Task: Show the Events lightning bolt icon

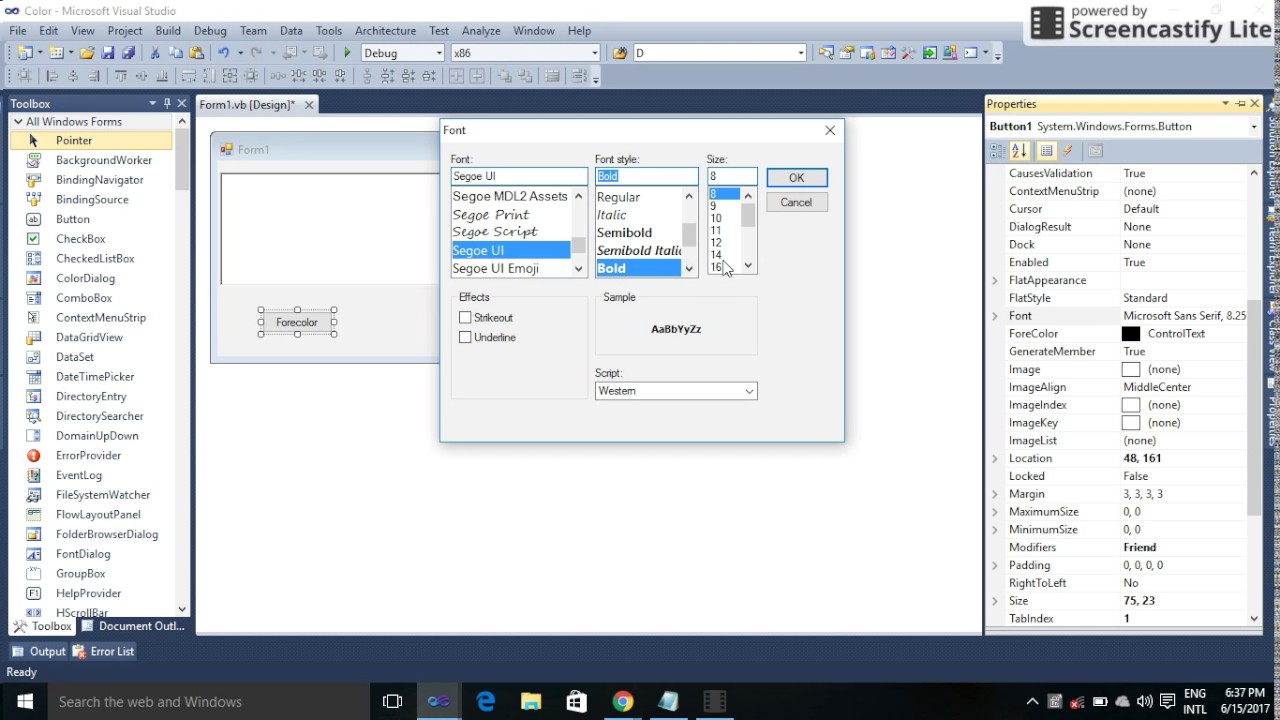Action: 1068,151
